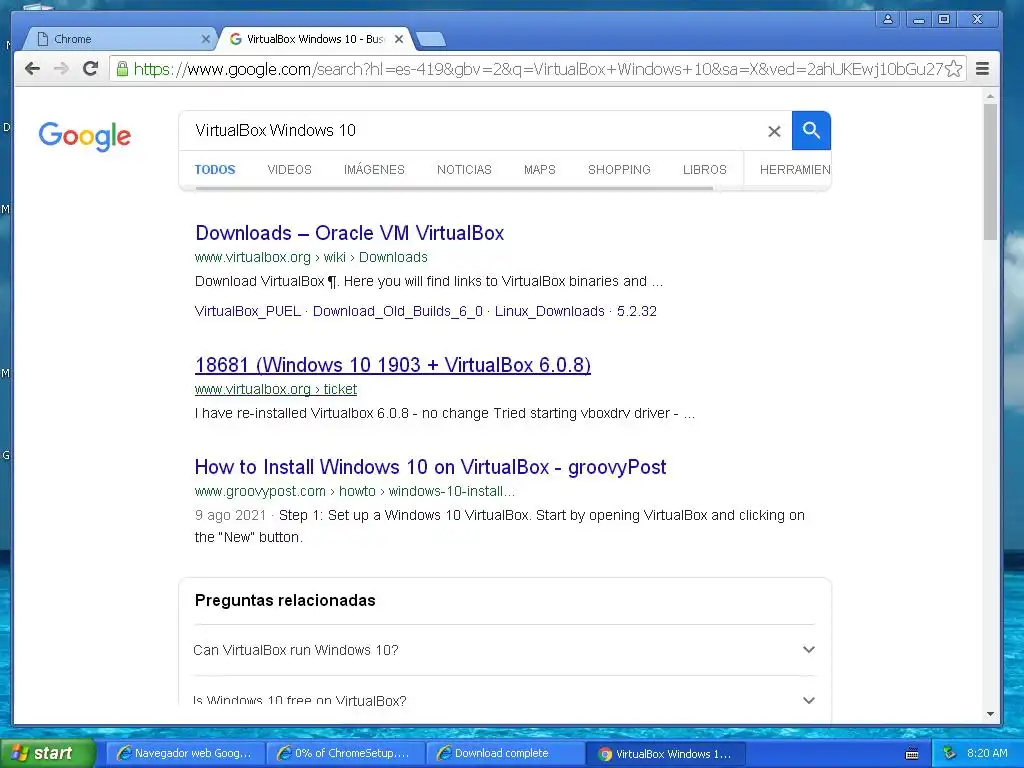Switch to the MAPS results tab

coord(539,170)
